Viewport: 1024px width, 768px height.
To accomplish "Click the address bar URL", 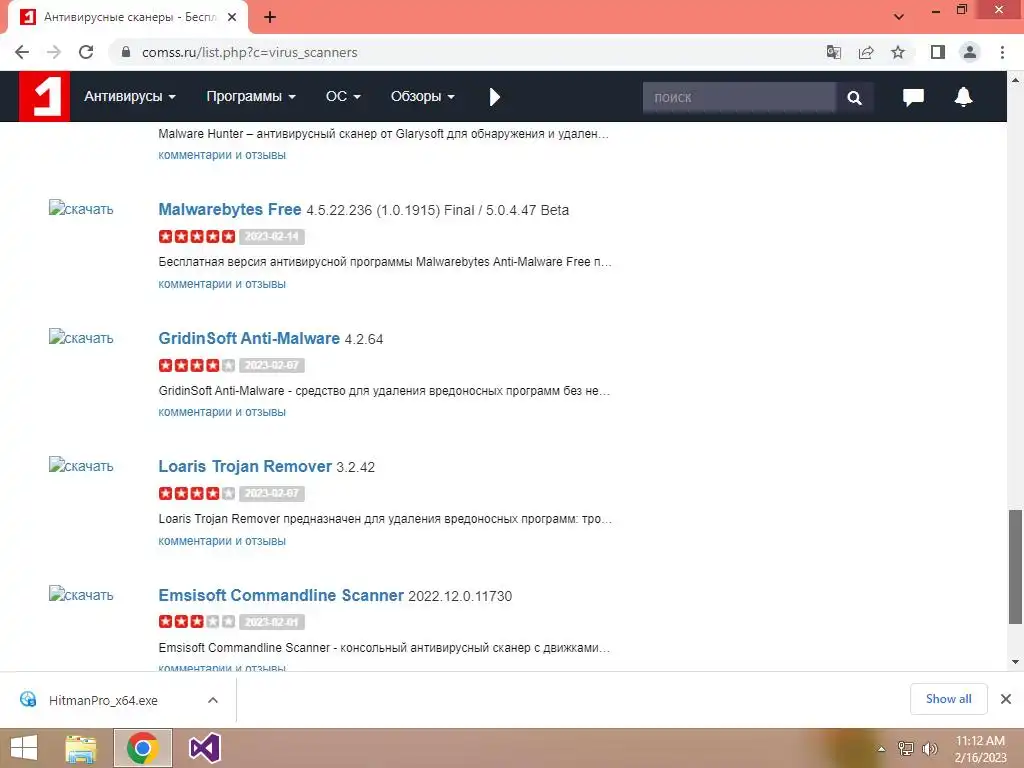I will pos(249,52).
